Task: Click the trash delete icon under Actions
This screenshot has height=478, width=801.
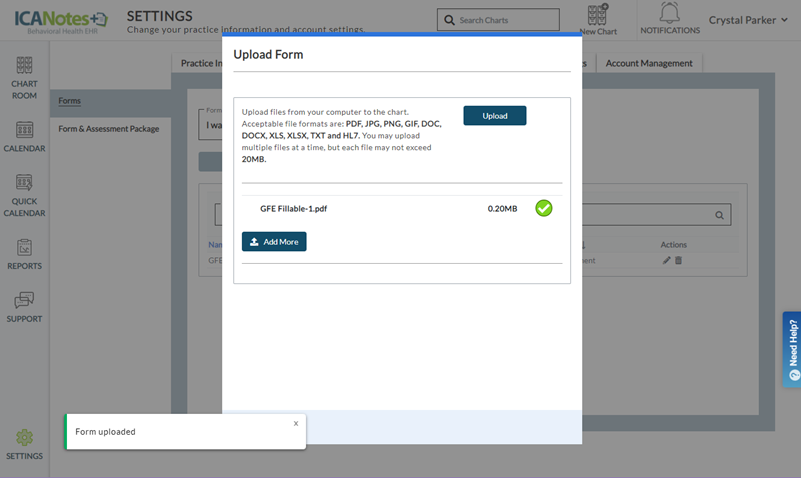Action: [678, 260]
